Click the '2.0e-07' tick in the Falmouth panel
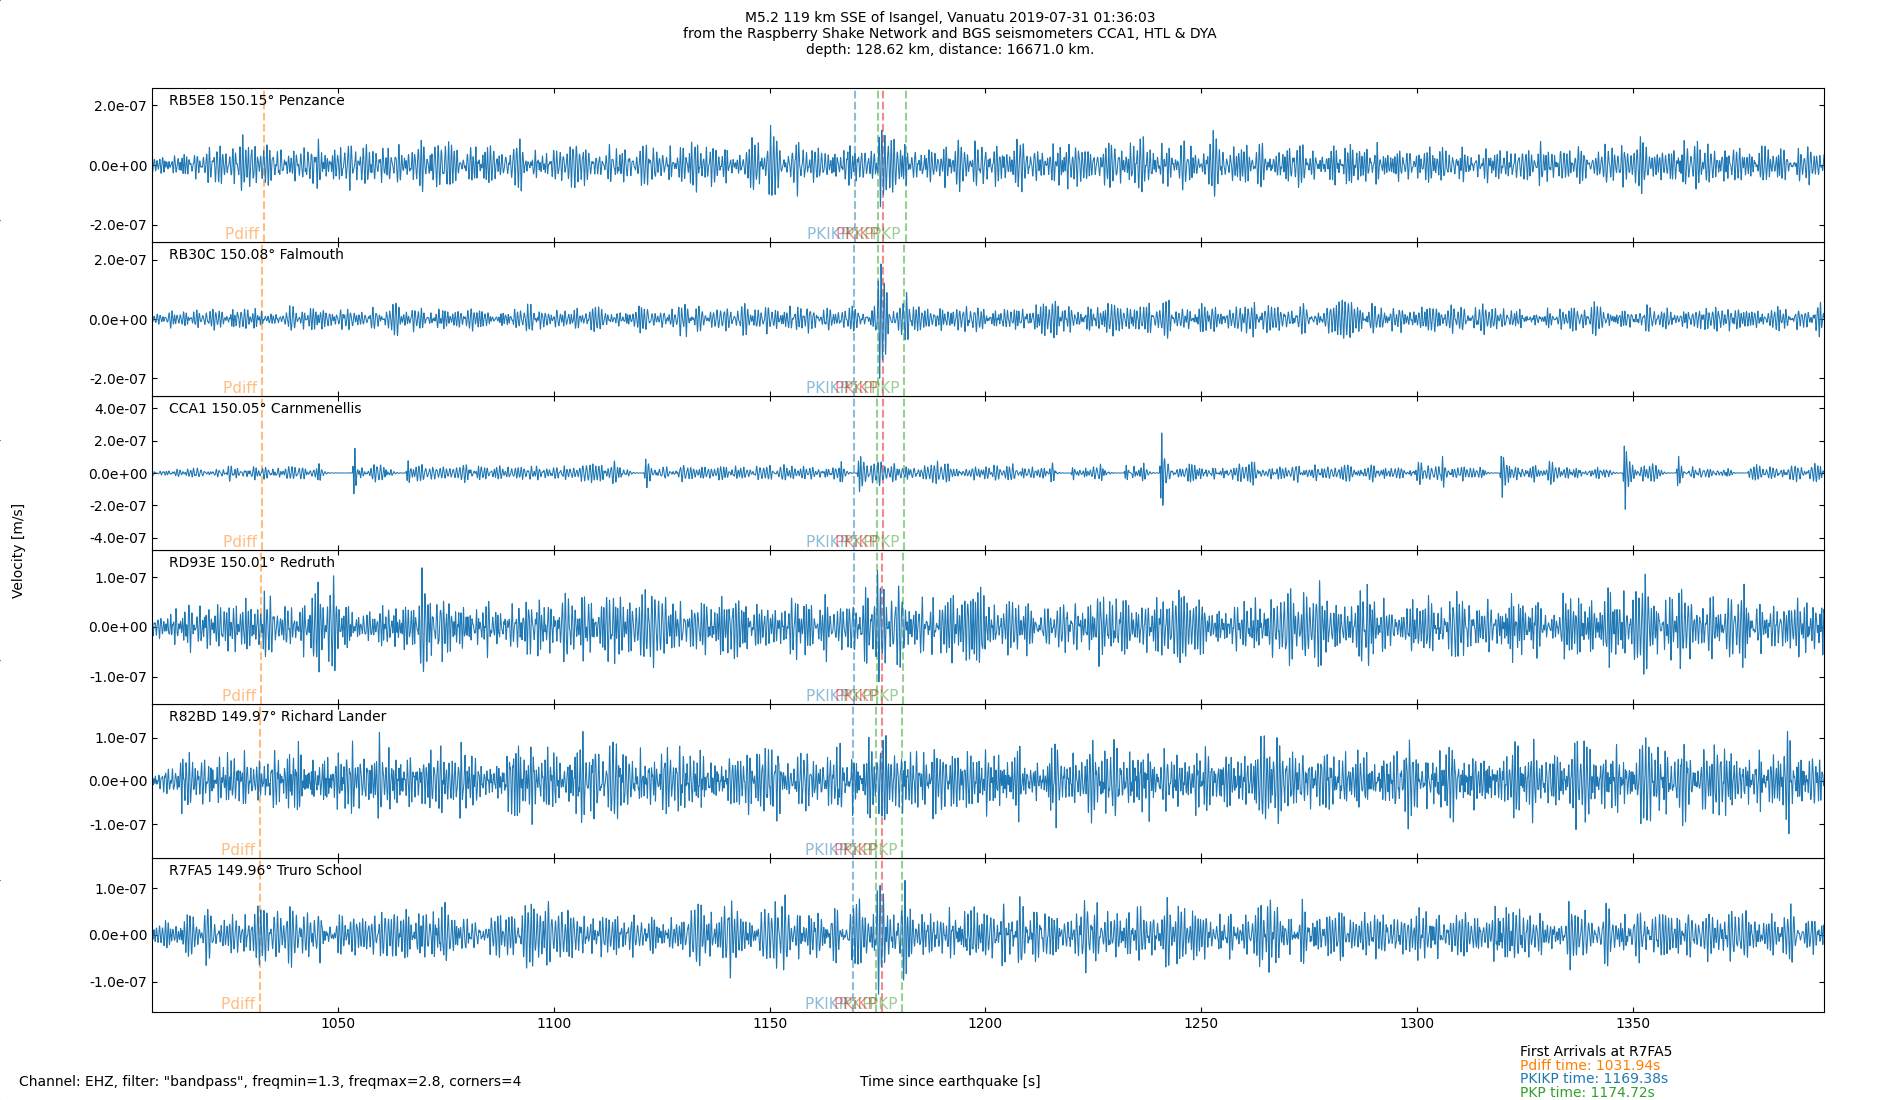Image resolution: width=1900 pixels, height=1100 pixels. point(121,260)
